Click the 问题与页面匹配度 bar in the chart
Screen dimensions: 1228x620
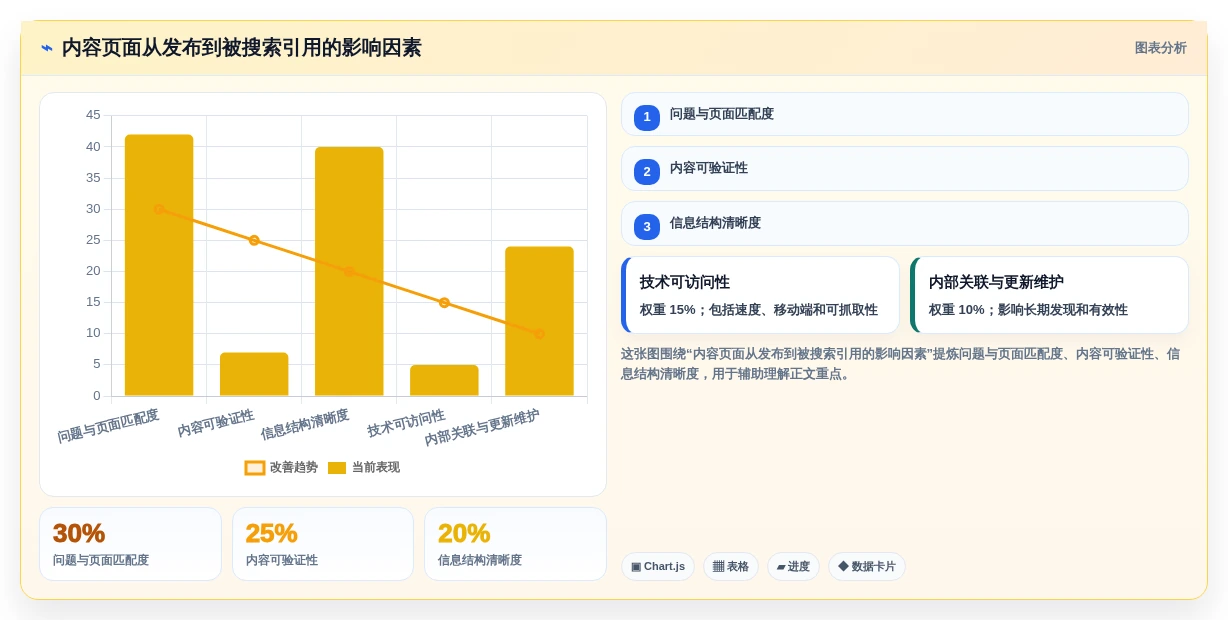159,265
